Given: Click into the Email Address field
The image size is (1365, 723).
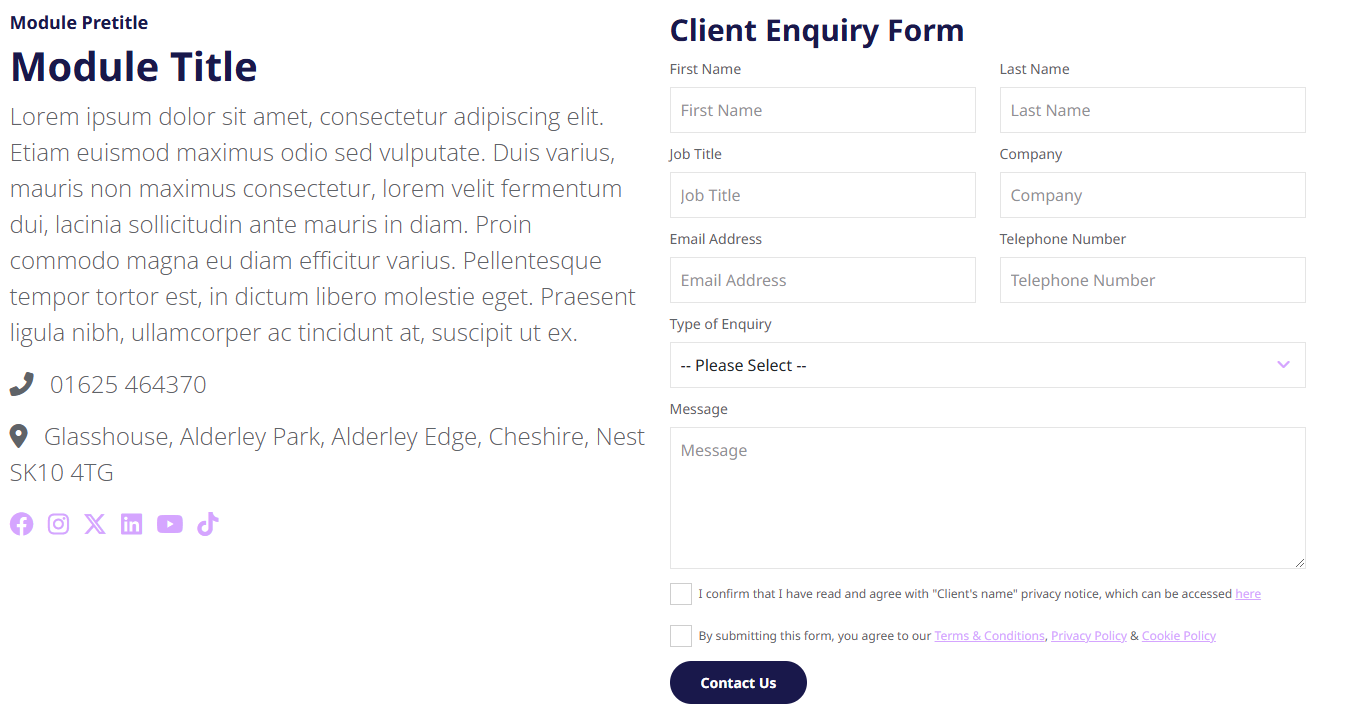Looking at the screenshot, I should coord(823,280).
